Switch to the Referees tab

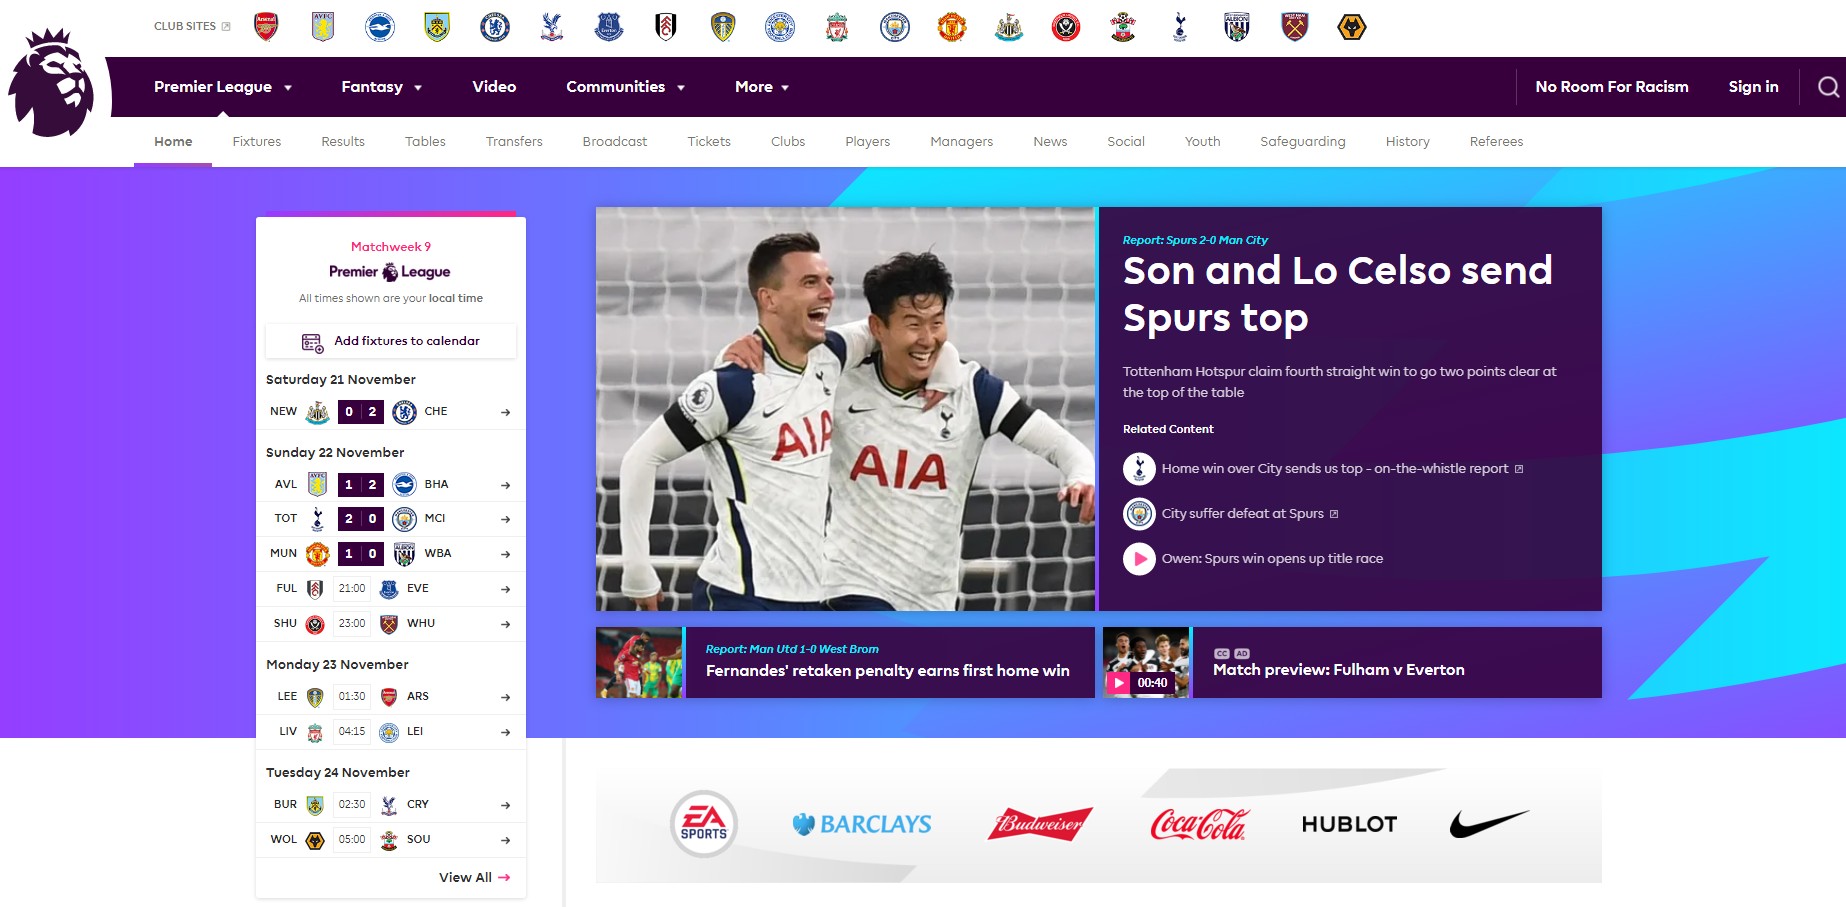(1496, 142)
